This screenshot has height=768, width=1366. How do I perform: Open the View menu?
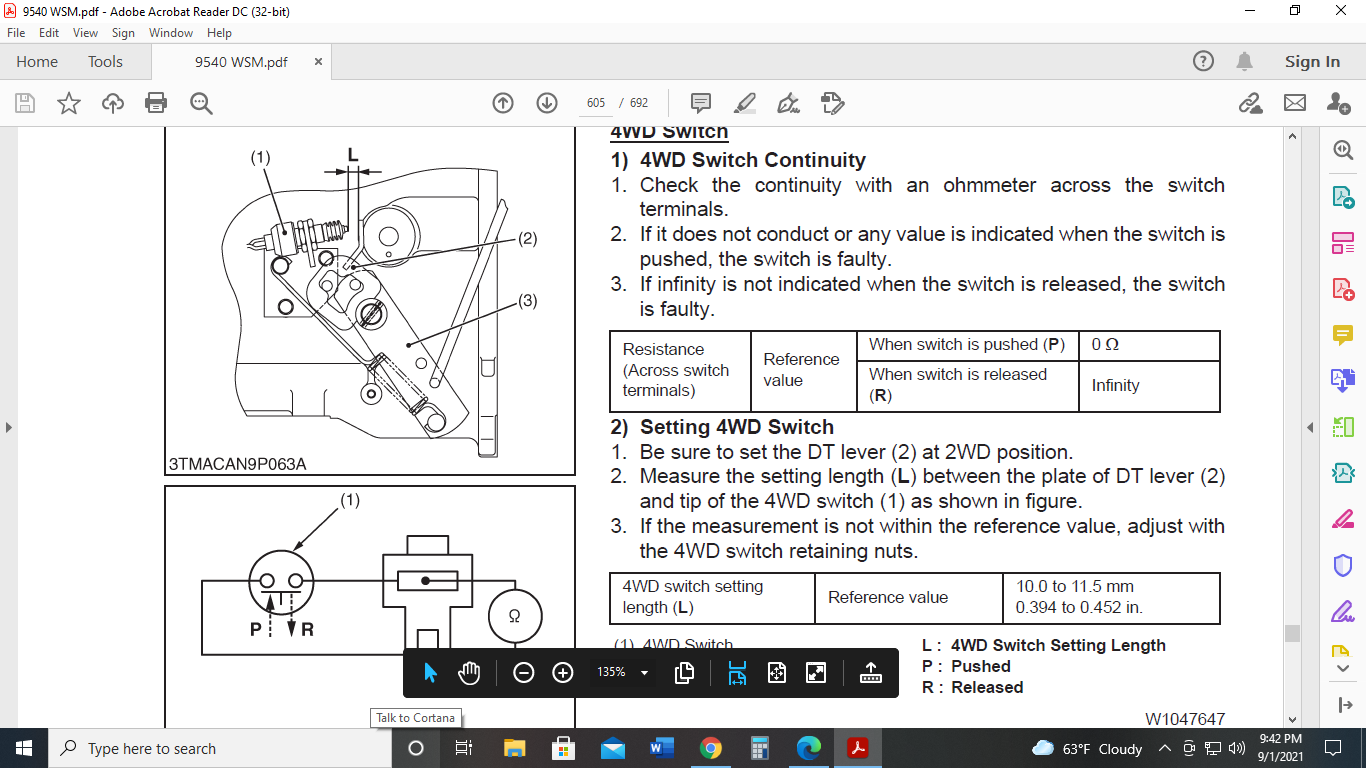pyautogui.click(x=85, y=33)
